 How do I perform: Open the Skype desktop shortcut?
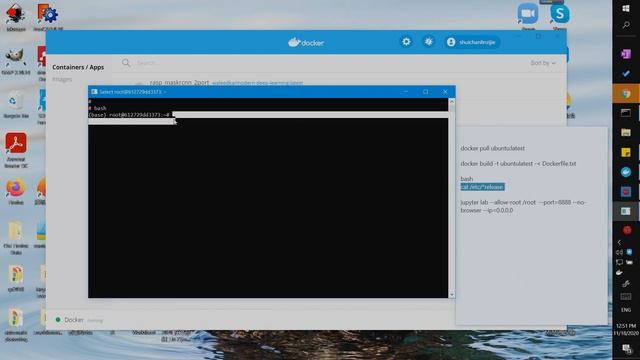560,16
